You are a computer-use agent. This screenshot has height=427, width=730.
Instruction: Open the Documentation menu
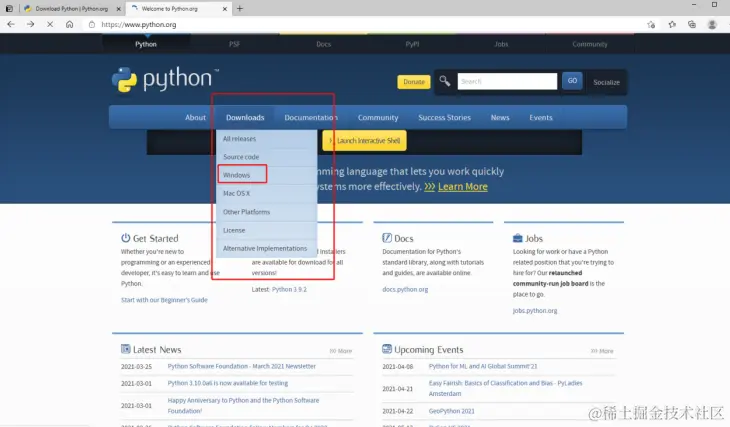pos(311,117)
